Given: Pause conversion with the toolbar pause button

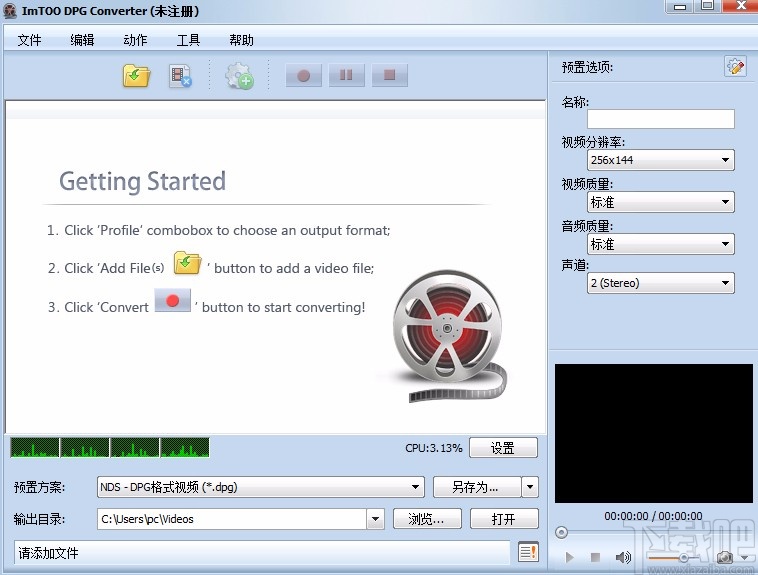Looking at the screenshot, I should point(347,75).
